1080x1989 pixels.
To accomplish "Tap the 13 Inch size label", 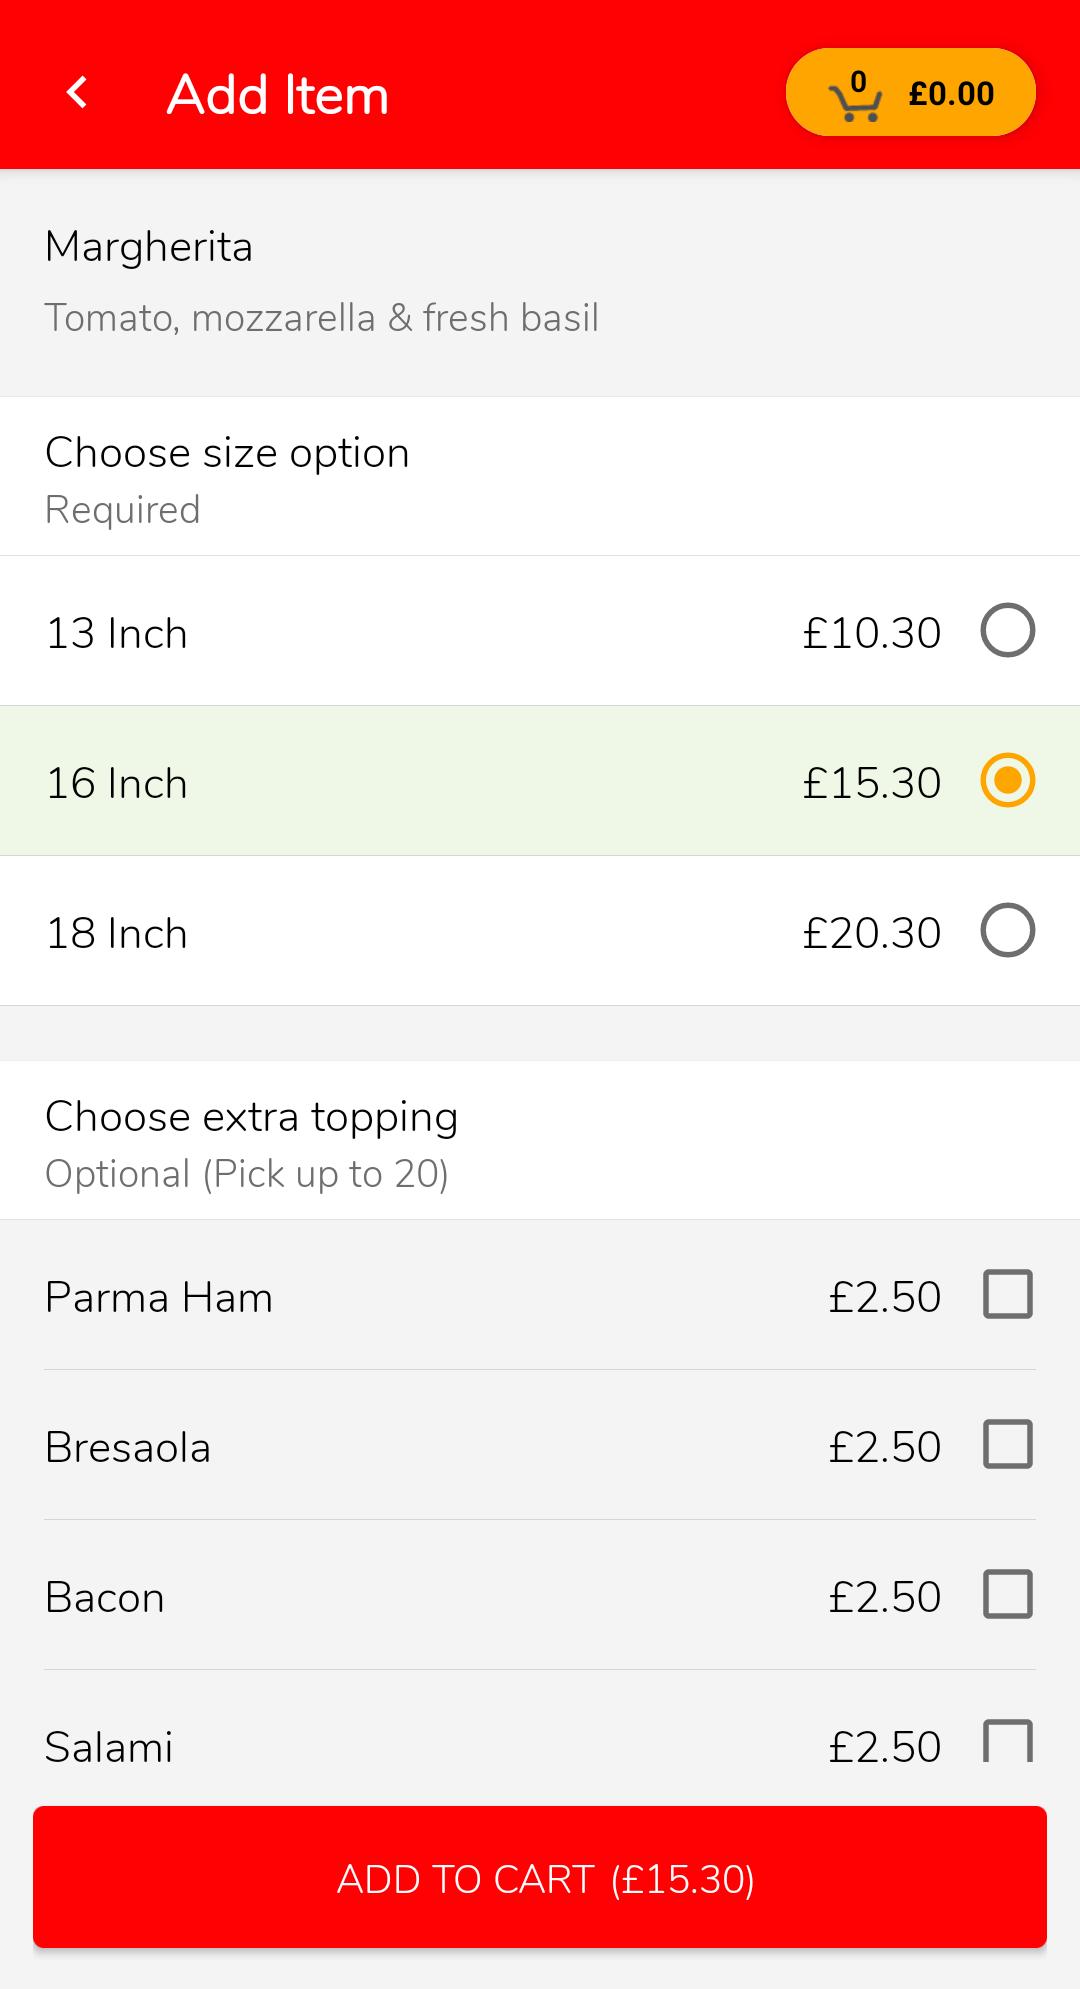I will [117, 633].
